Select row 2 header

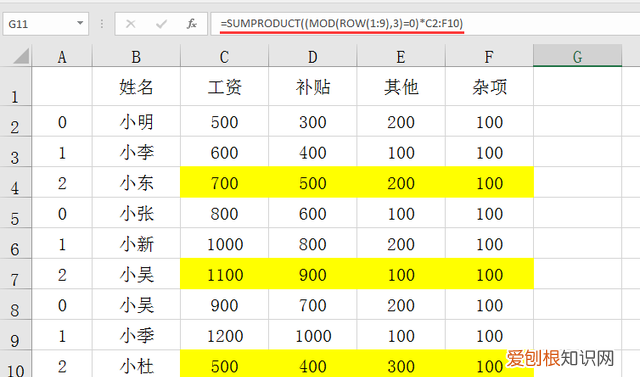tap(16, 122)
